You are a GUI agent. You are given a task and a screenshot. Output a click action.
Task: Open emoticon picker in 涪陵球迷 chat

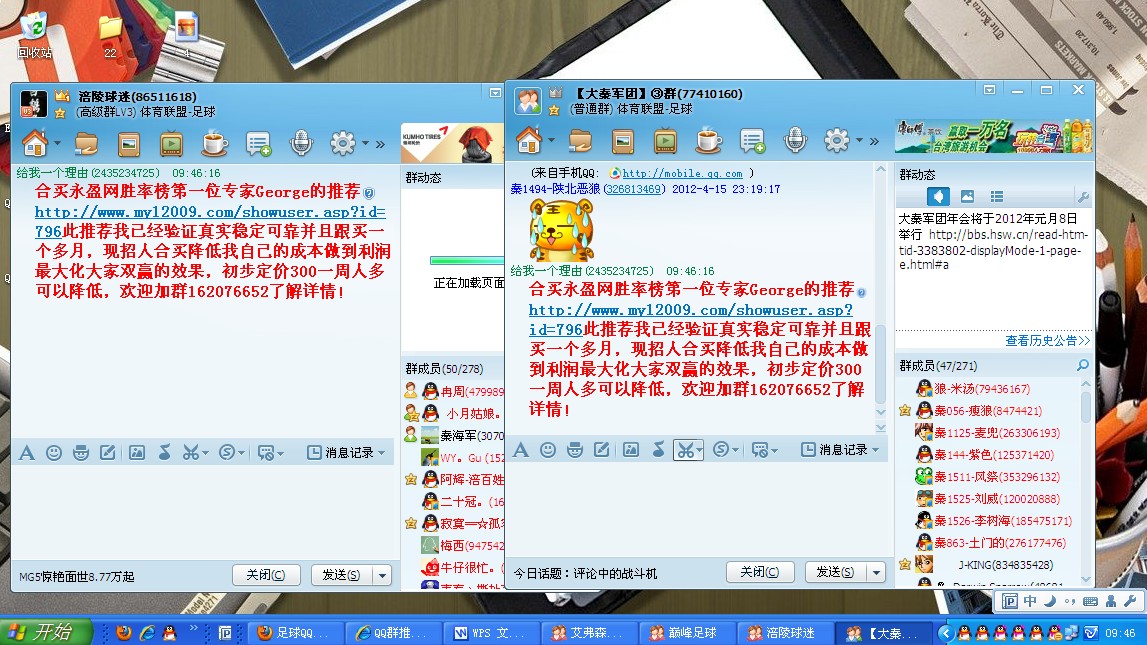click(x=53, y=453)
